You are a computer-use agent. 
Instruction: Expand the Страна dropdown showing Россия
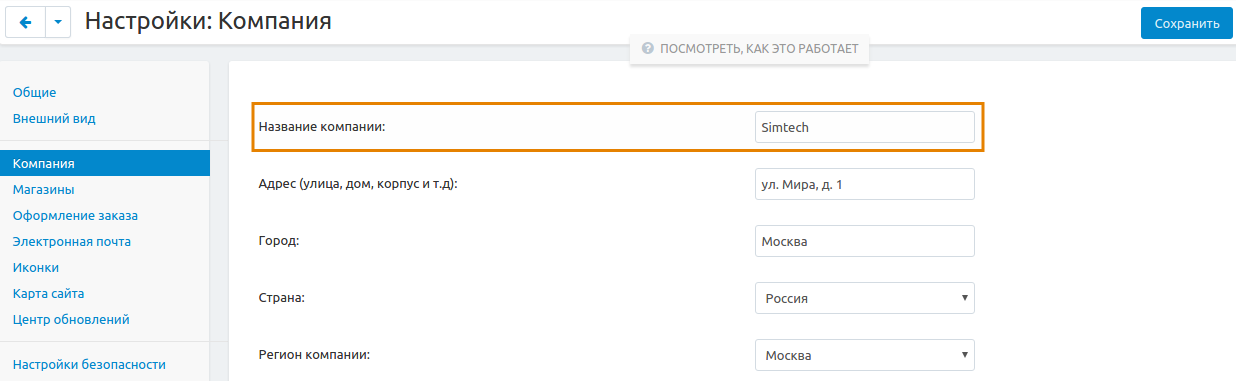[x=865, y=298]
